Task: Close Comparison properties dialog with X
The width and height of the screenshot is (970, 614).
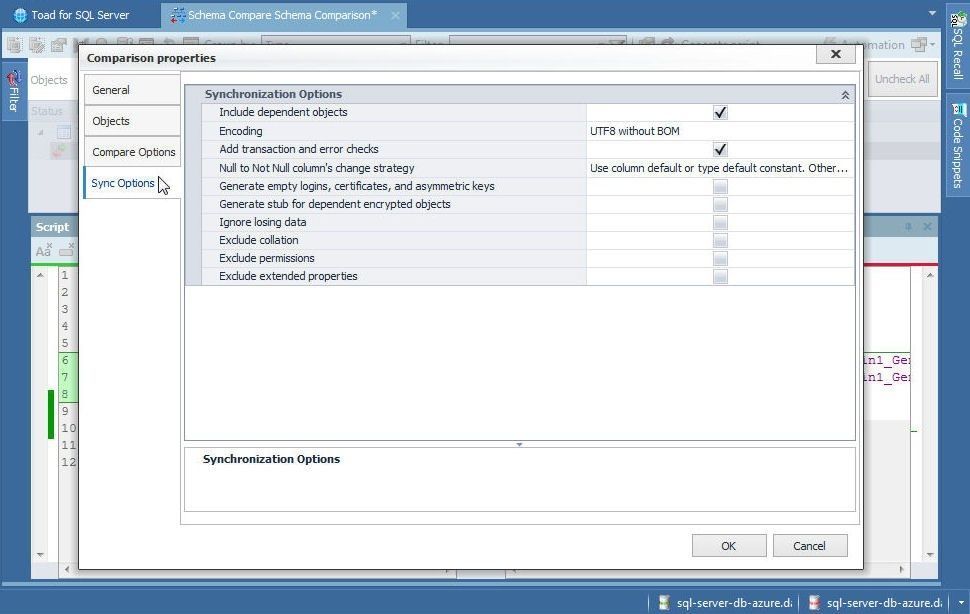Action: point(836,54)
